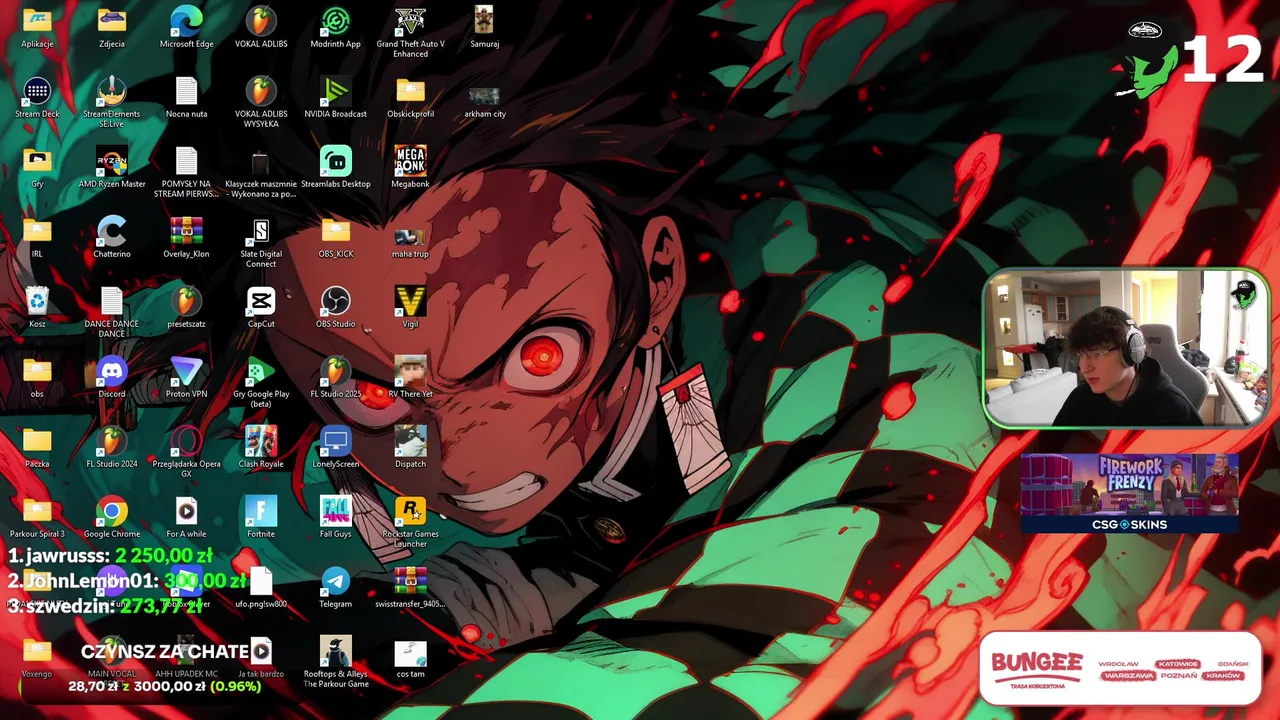This screenshot has height=720, width=1280.
Task: Start Grand Theft Auto V Enhanced
Action: tap(410, 32)
